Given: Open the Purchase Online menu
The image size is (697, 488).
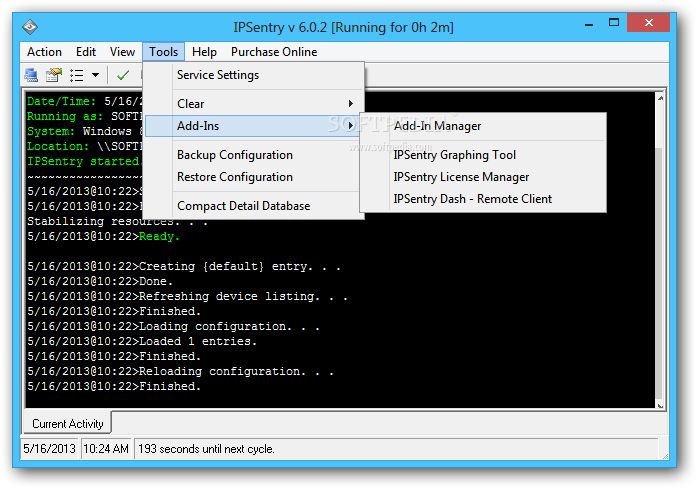Looking at the screenshot, I should point(274,52).
